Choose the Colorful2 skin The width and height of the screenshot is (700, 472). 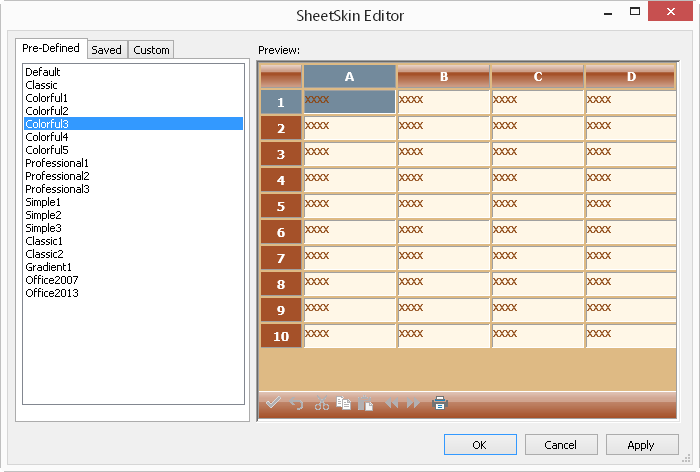[x=133, y=111]
